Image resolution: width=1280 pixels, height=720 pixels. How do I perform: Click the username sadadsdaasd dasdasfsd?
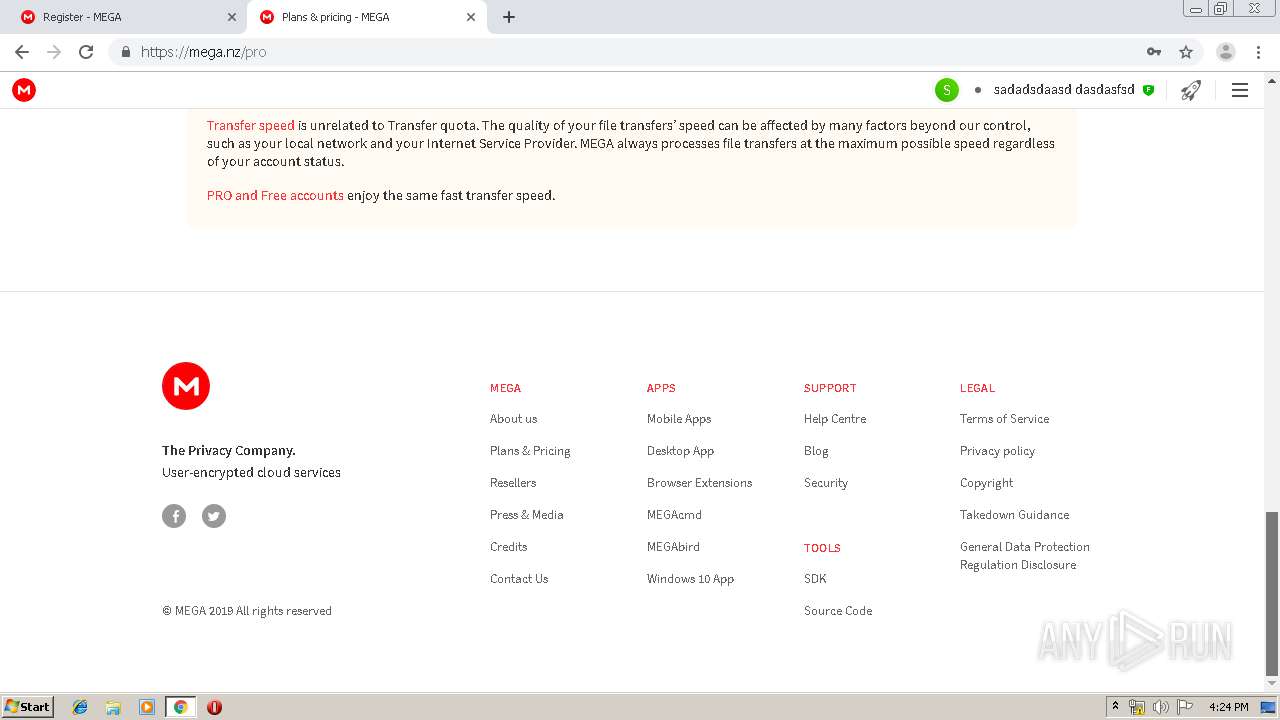point(1064,90)
